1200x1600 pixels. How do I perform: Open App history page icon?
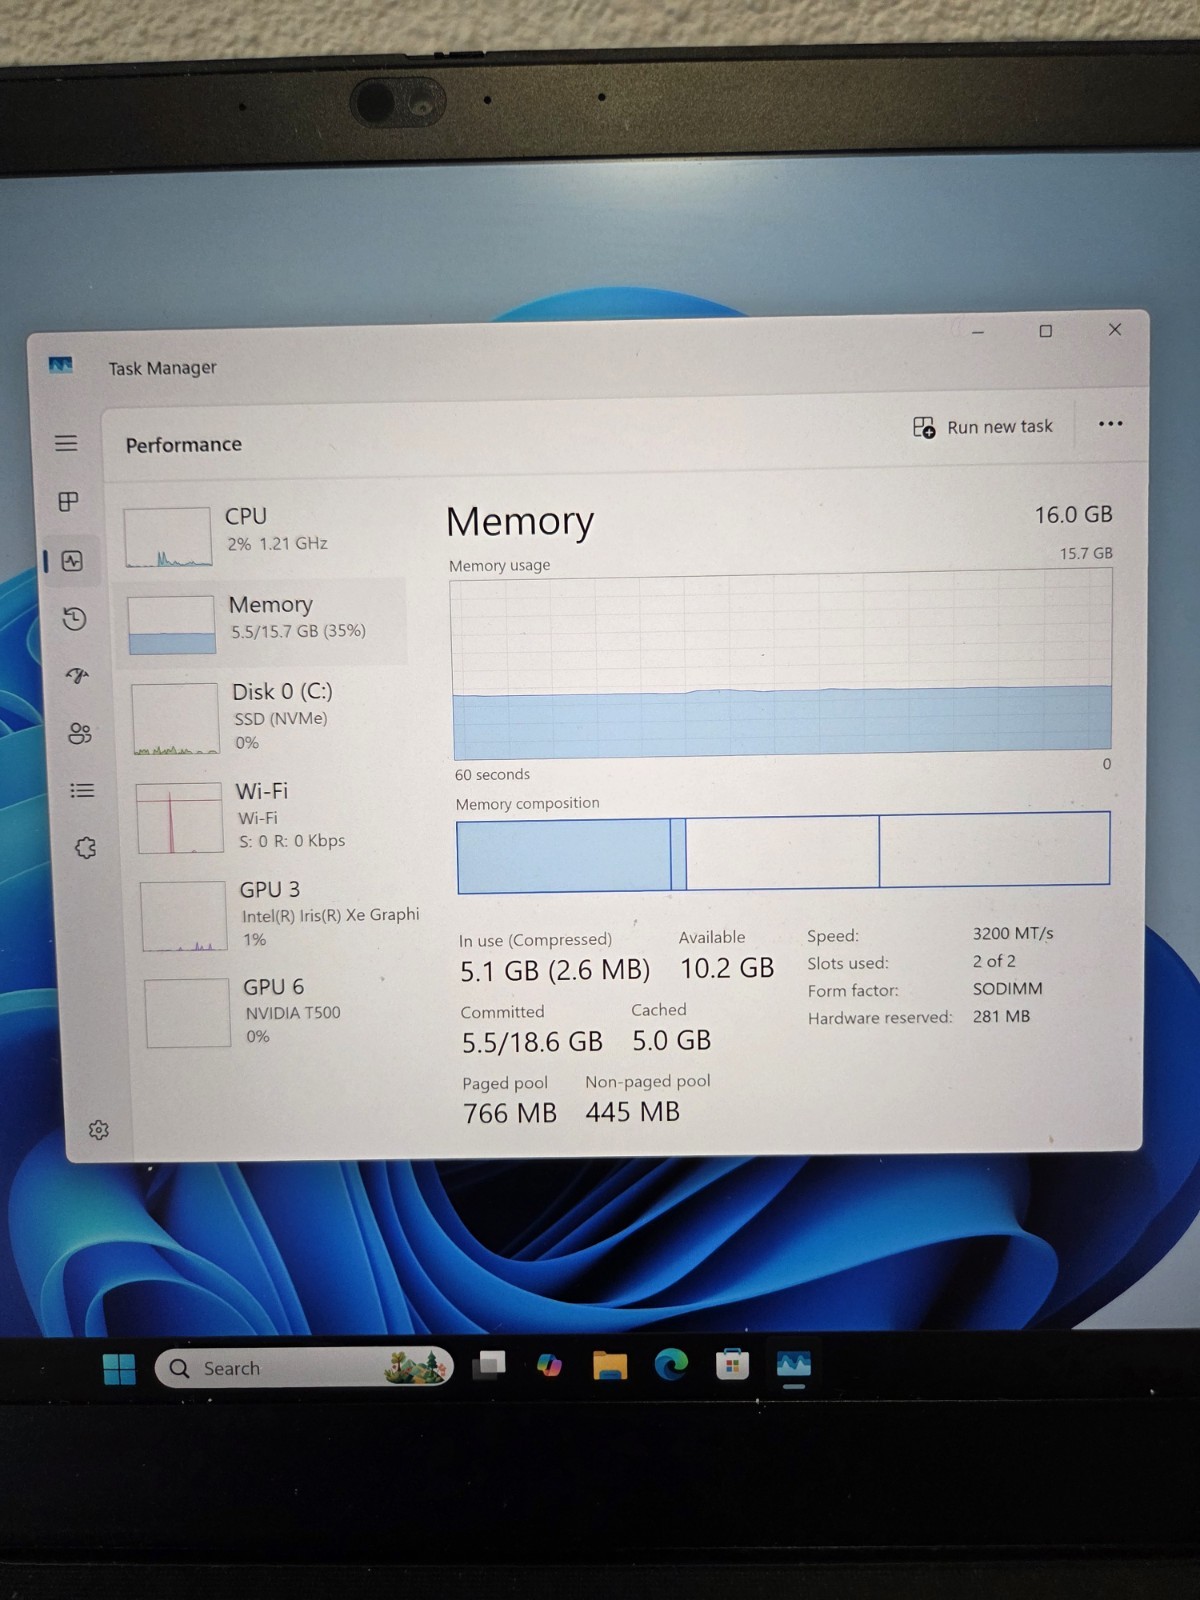[74, 619]
